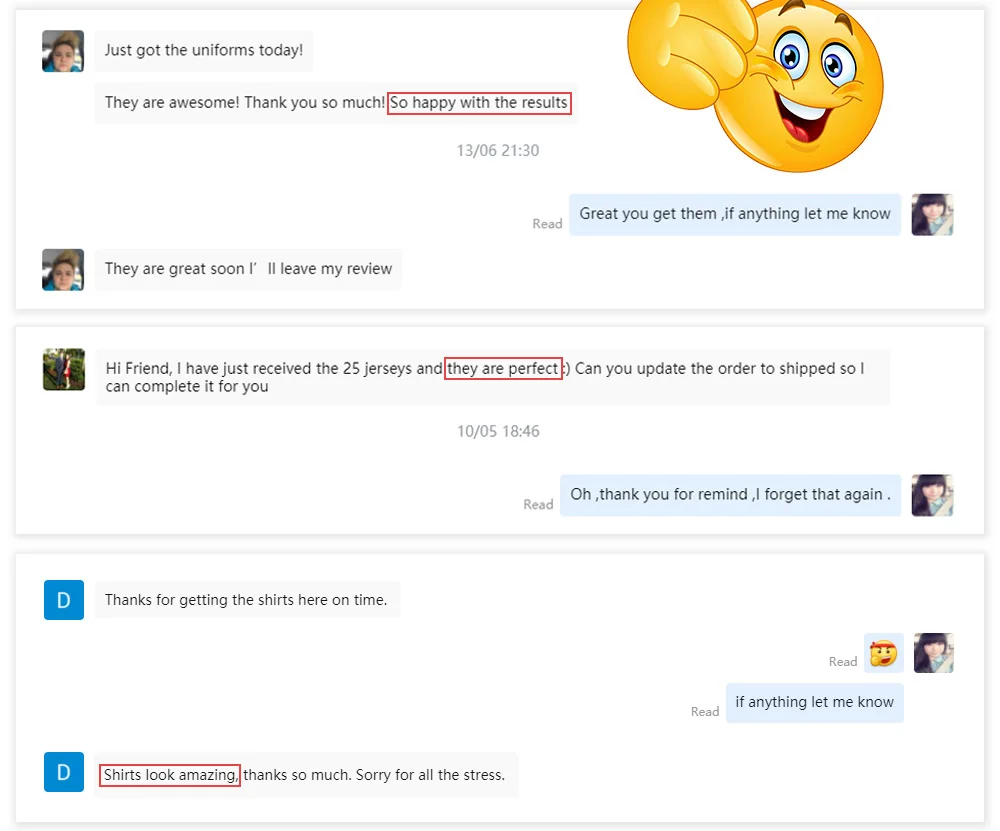This screenshot has height=831, width=1000.
Task: Open the blue D avatar beside "Thanks for getting the shirts"
Action: click(x=64, y=600)
